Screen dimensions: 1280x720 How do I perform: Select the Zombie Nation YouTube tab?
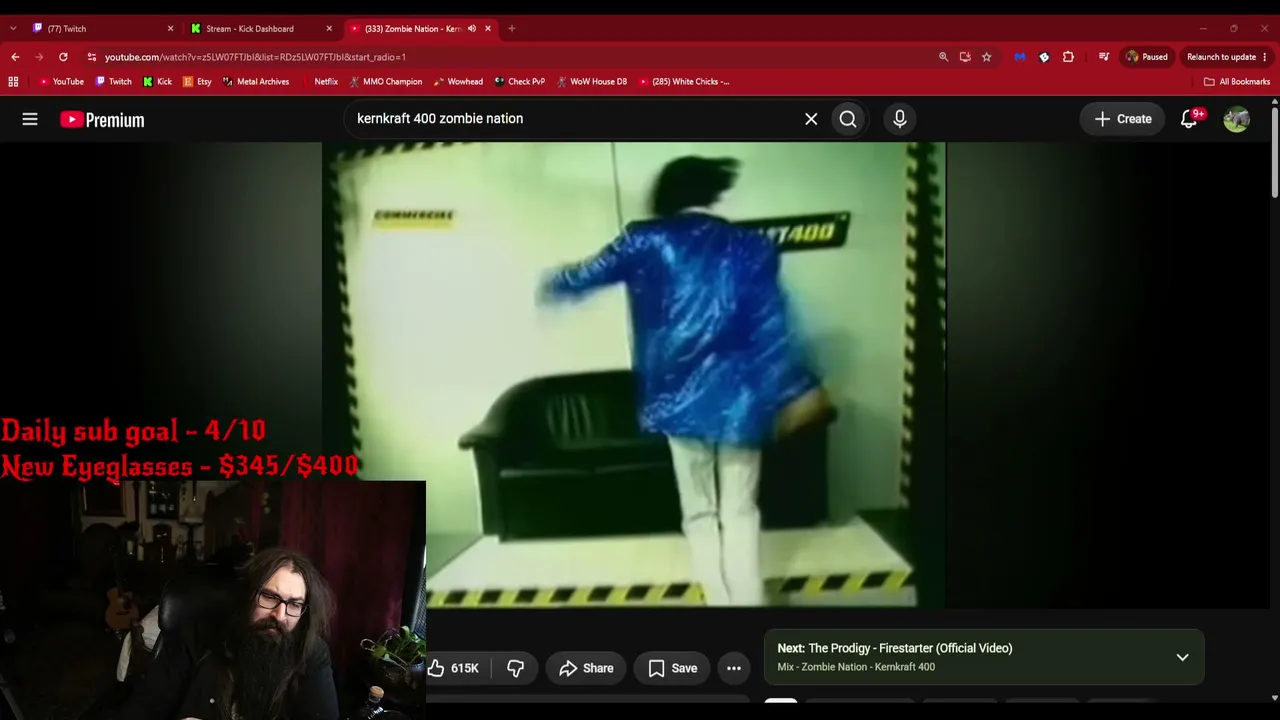(x=421, y=29)
